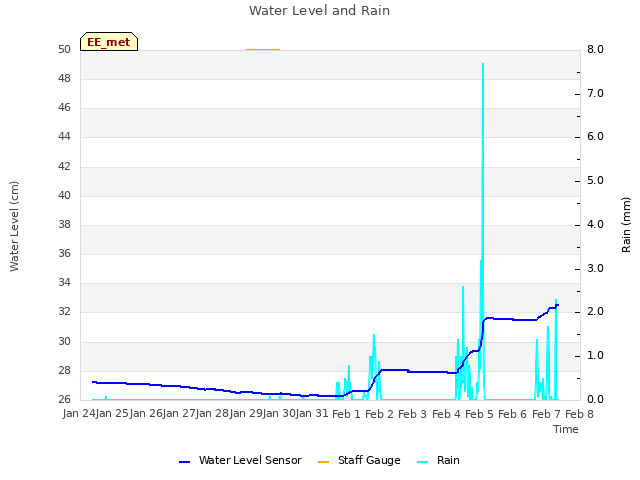Click the Jan 28 x-axis tick label

213,414
